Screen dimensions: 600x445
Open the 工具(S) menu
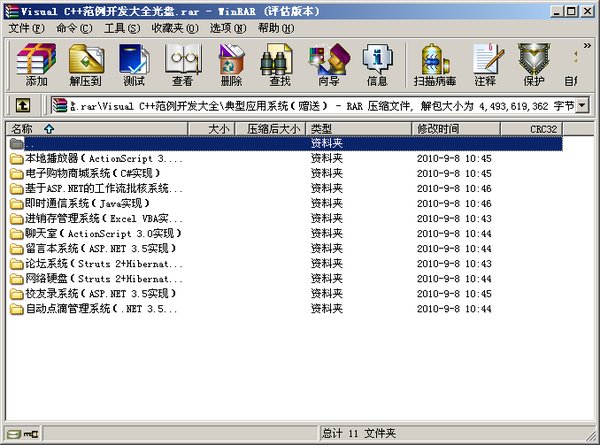[122, 28]
